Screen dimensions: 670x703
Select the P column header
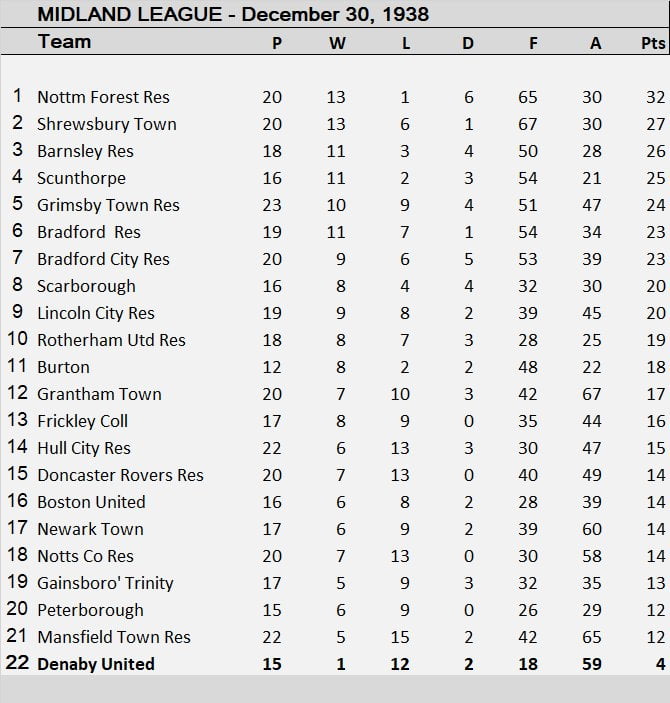276,43
